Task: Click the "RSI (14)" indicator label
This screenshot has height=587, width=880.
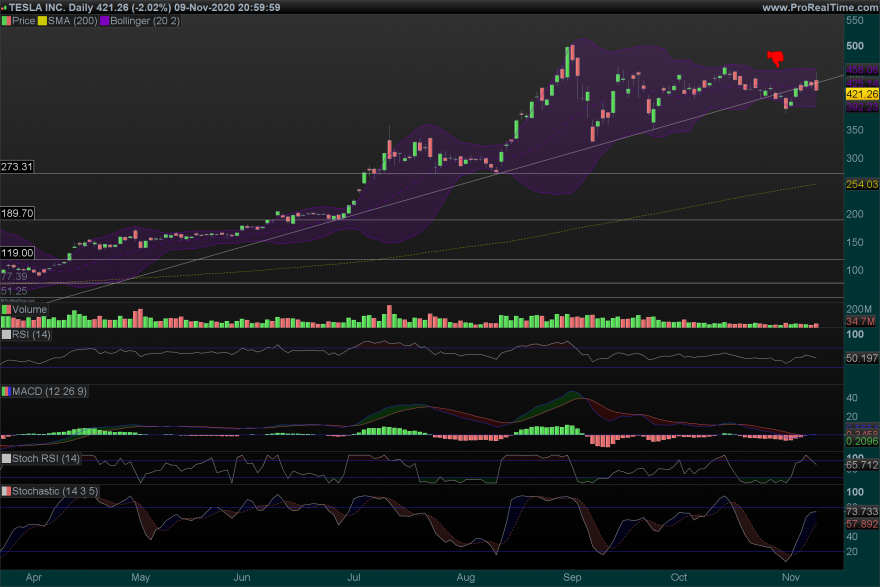Action: pos(31,334)
